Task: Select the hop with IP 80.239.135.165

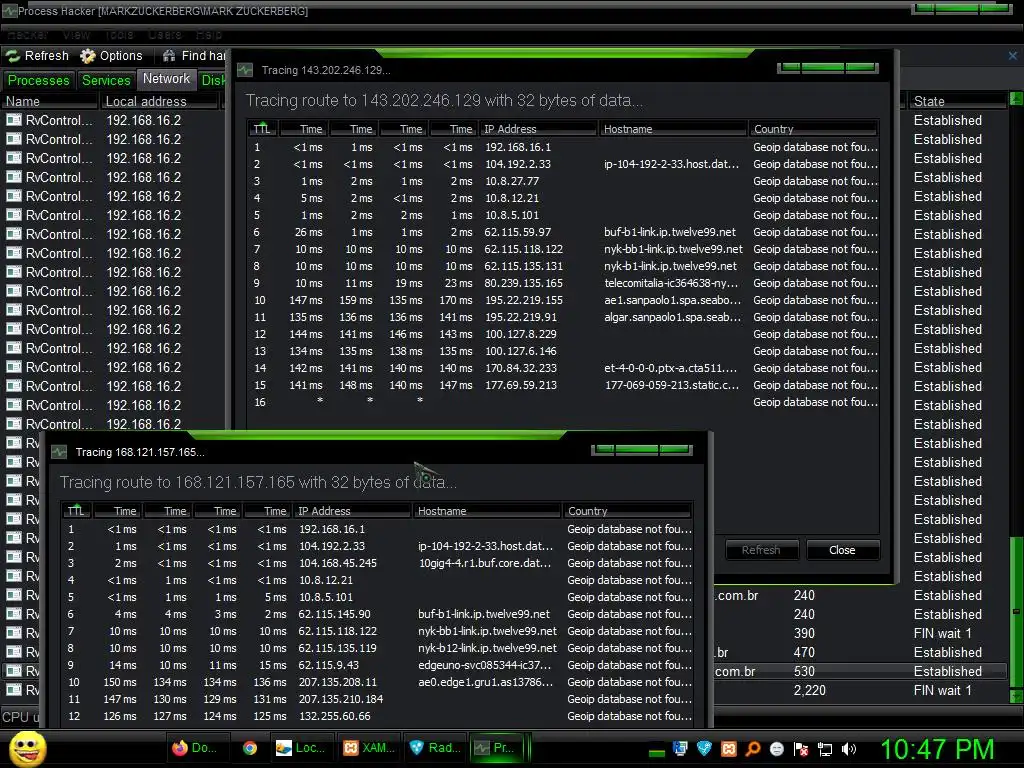Action: (x=564, y=283)
